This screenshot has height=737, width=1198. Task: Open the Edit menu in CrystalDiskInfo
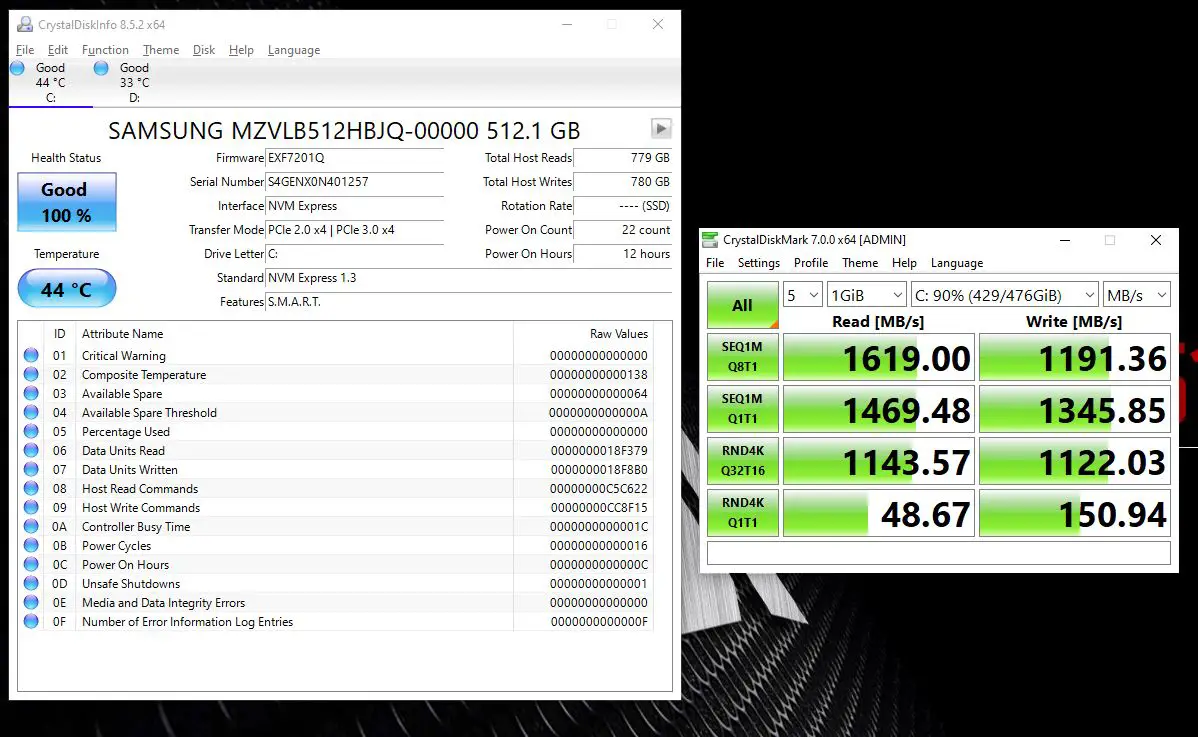pyautogui.click(x=57, y=50)
